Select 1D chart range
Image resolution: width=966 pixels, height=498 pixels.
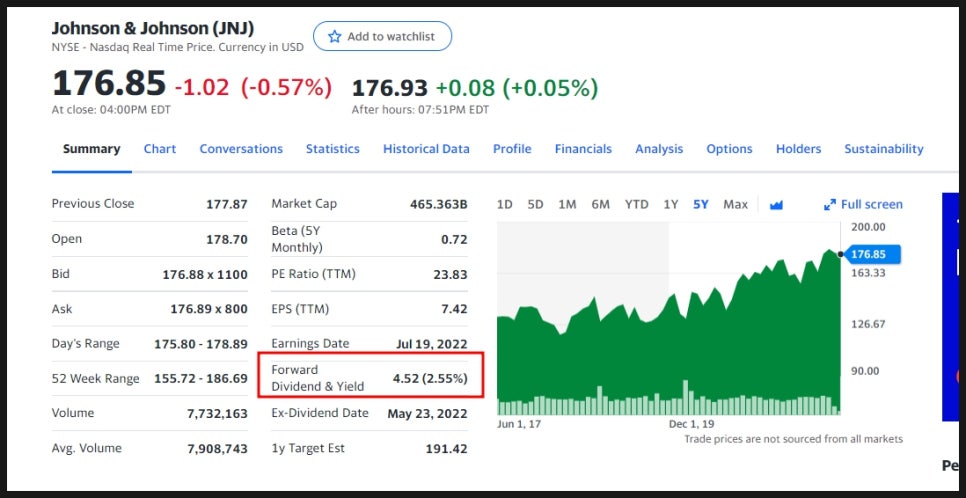click(505, 205)
